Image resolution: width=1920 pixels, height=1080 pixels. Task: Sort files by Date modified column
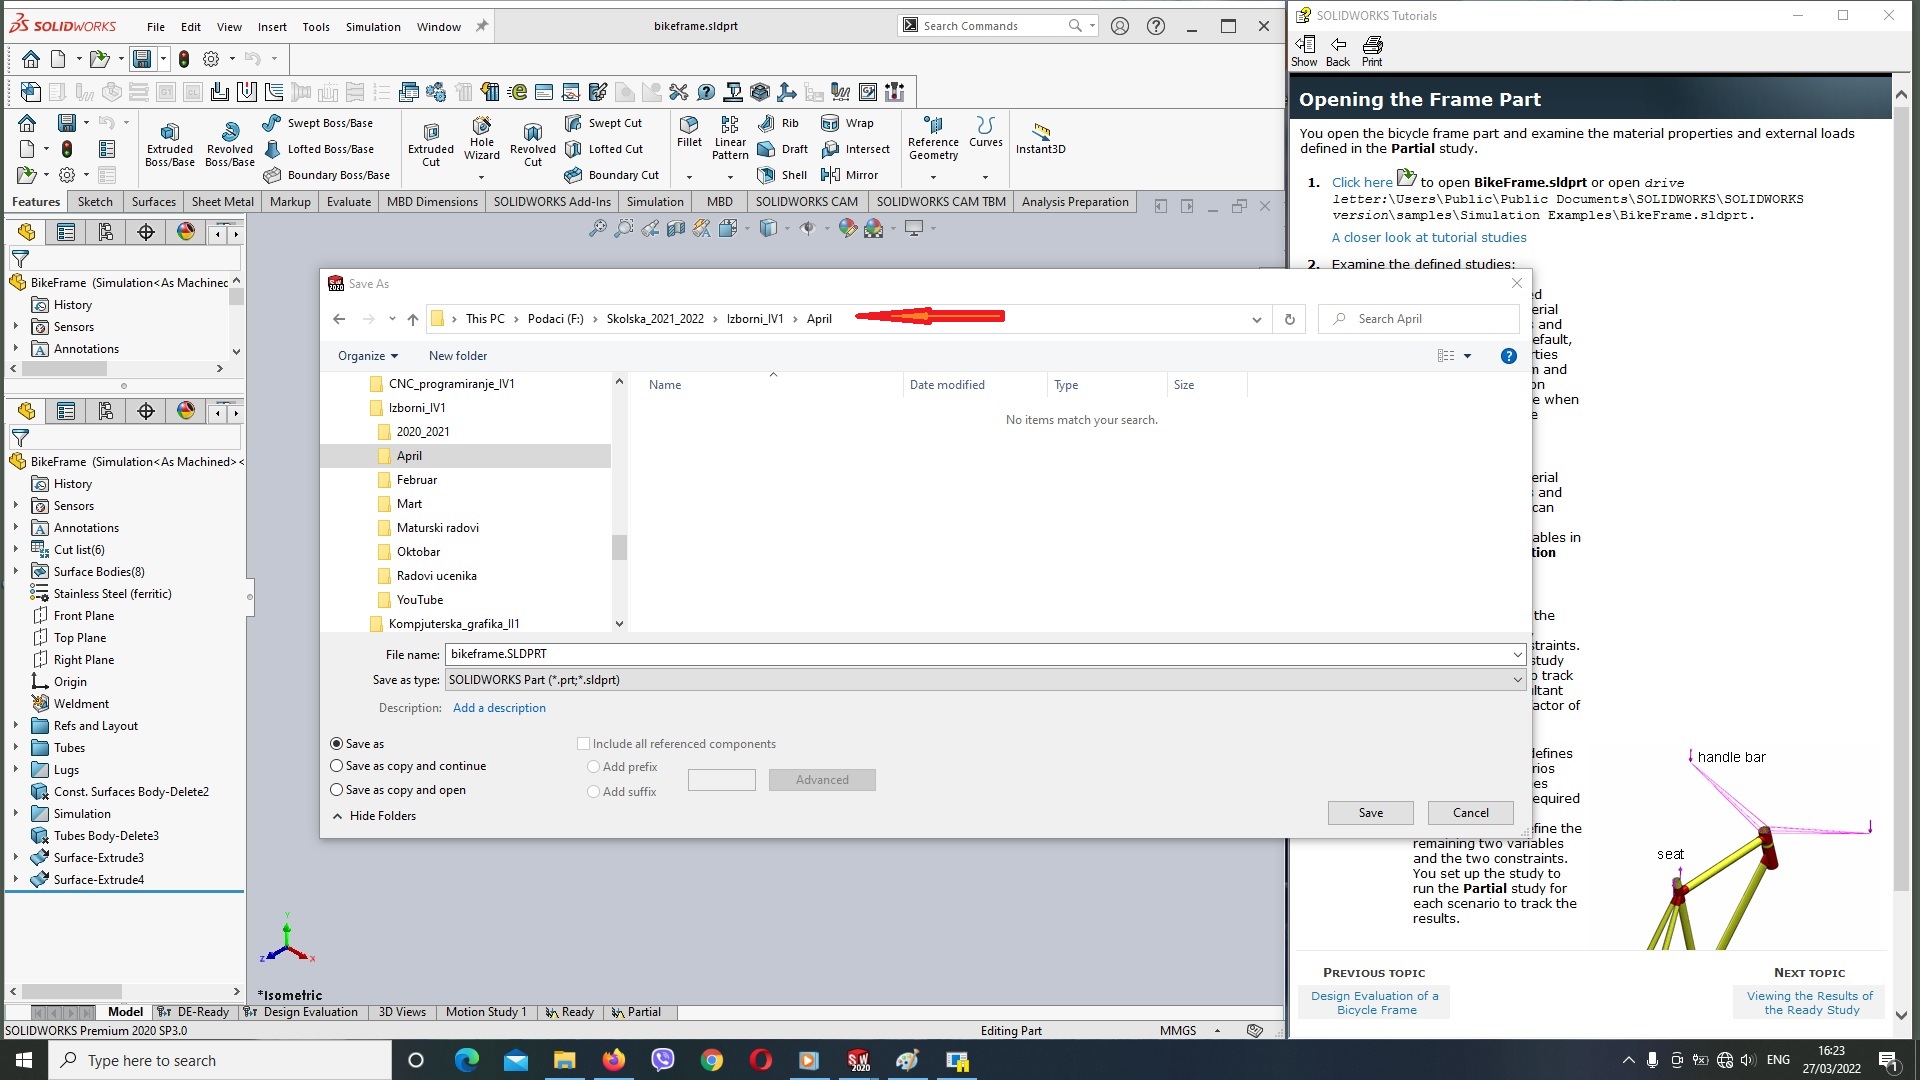[947, 385]
